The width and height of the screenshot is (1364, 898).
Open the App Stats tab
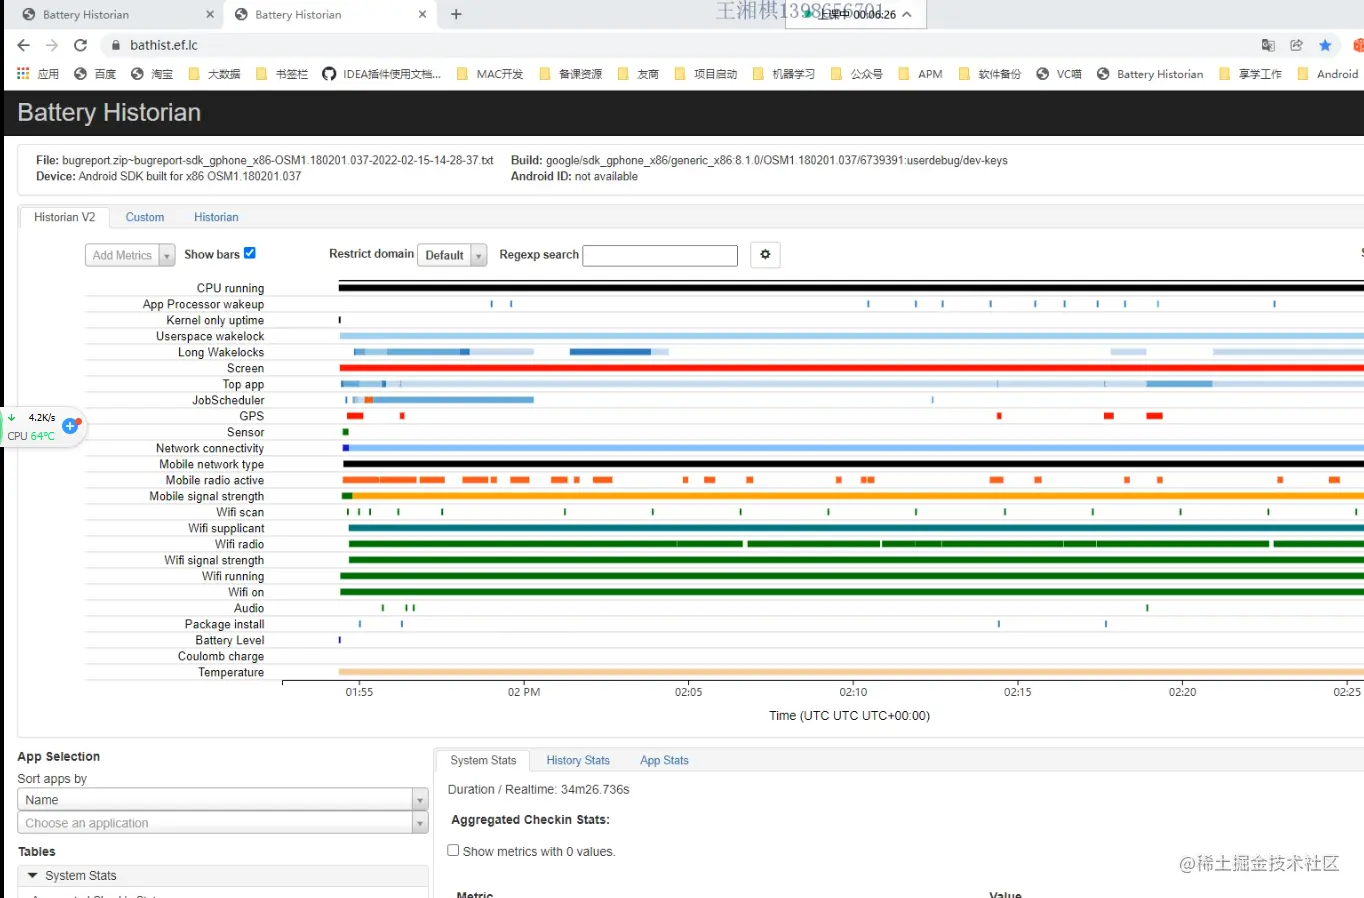(664, 761)
